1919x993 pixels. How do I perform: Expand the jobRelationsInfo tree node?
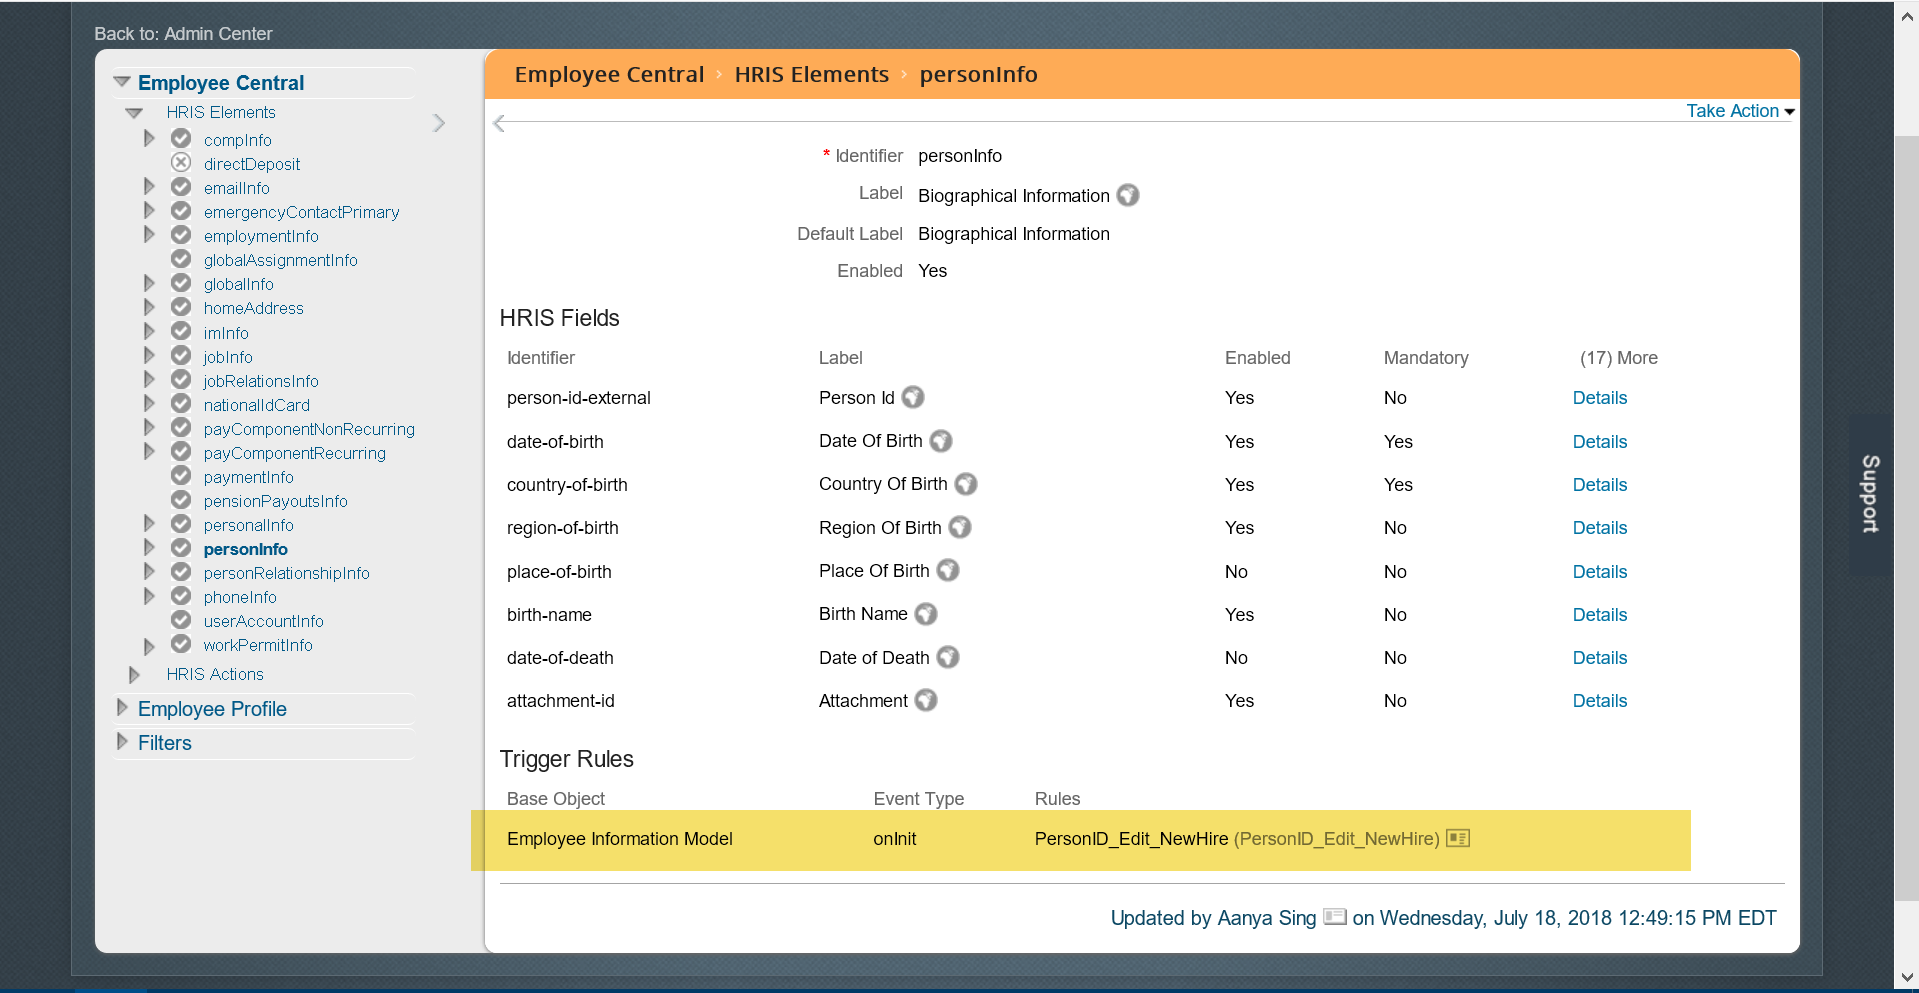pyautogui.click(x=149, y=380)
